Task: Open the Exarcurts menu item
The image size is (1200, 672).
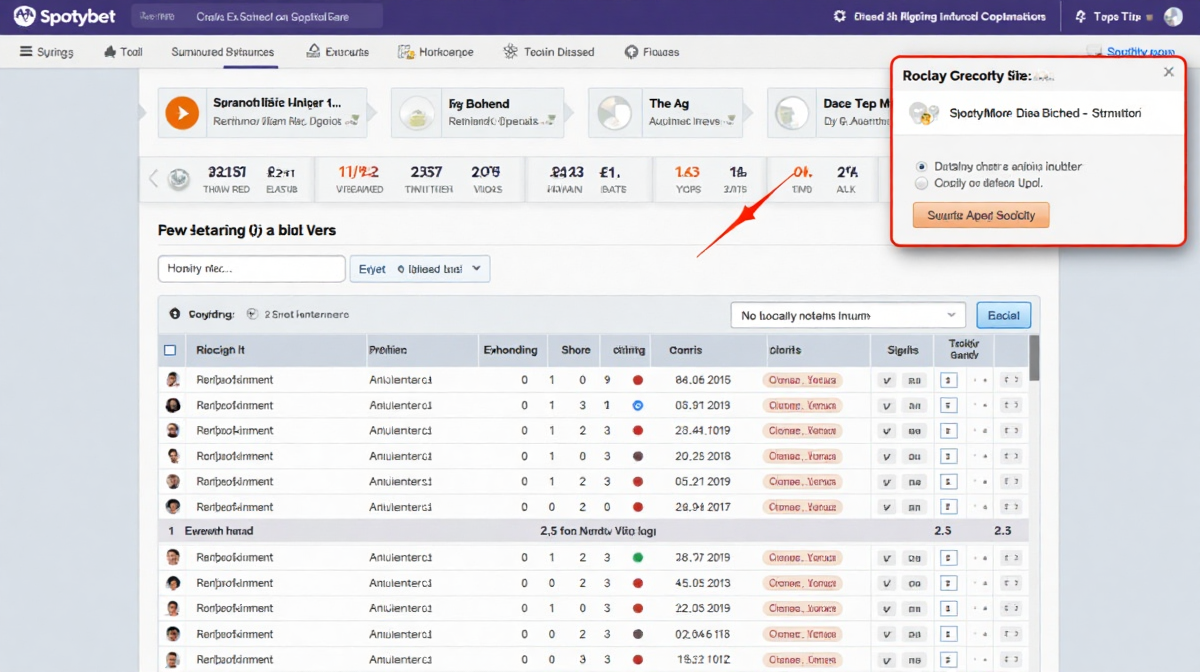Action: pyautogui.click(x=337, y=52)
